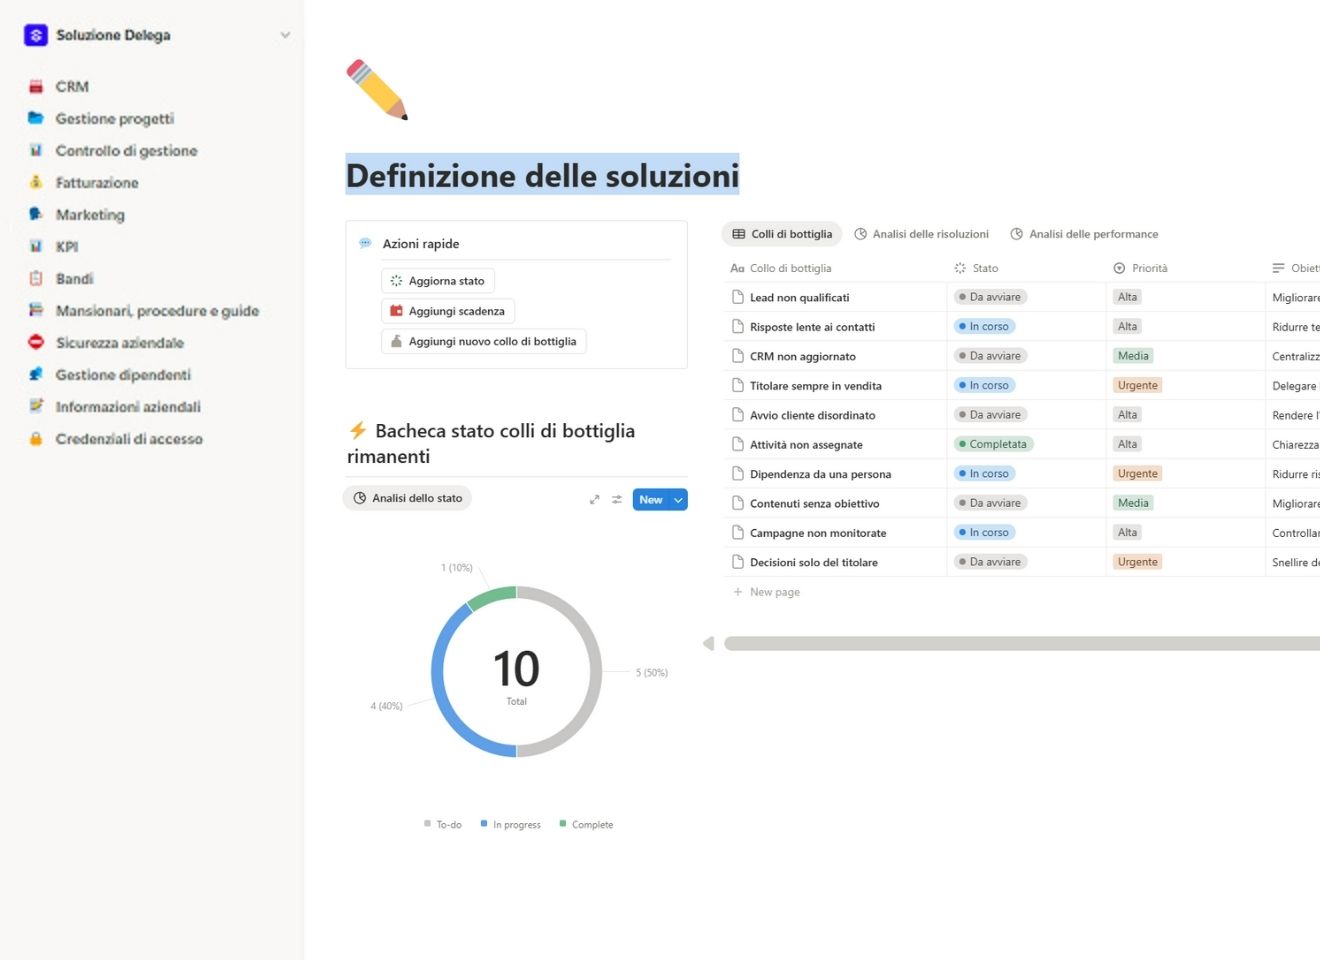Expand the status chart to full view
This screenshot has width=1320, height=960.
[594, 498]
